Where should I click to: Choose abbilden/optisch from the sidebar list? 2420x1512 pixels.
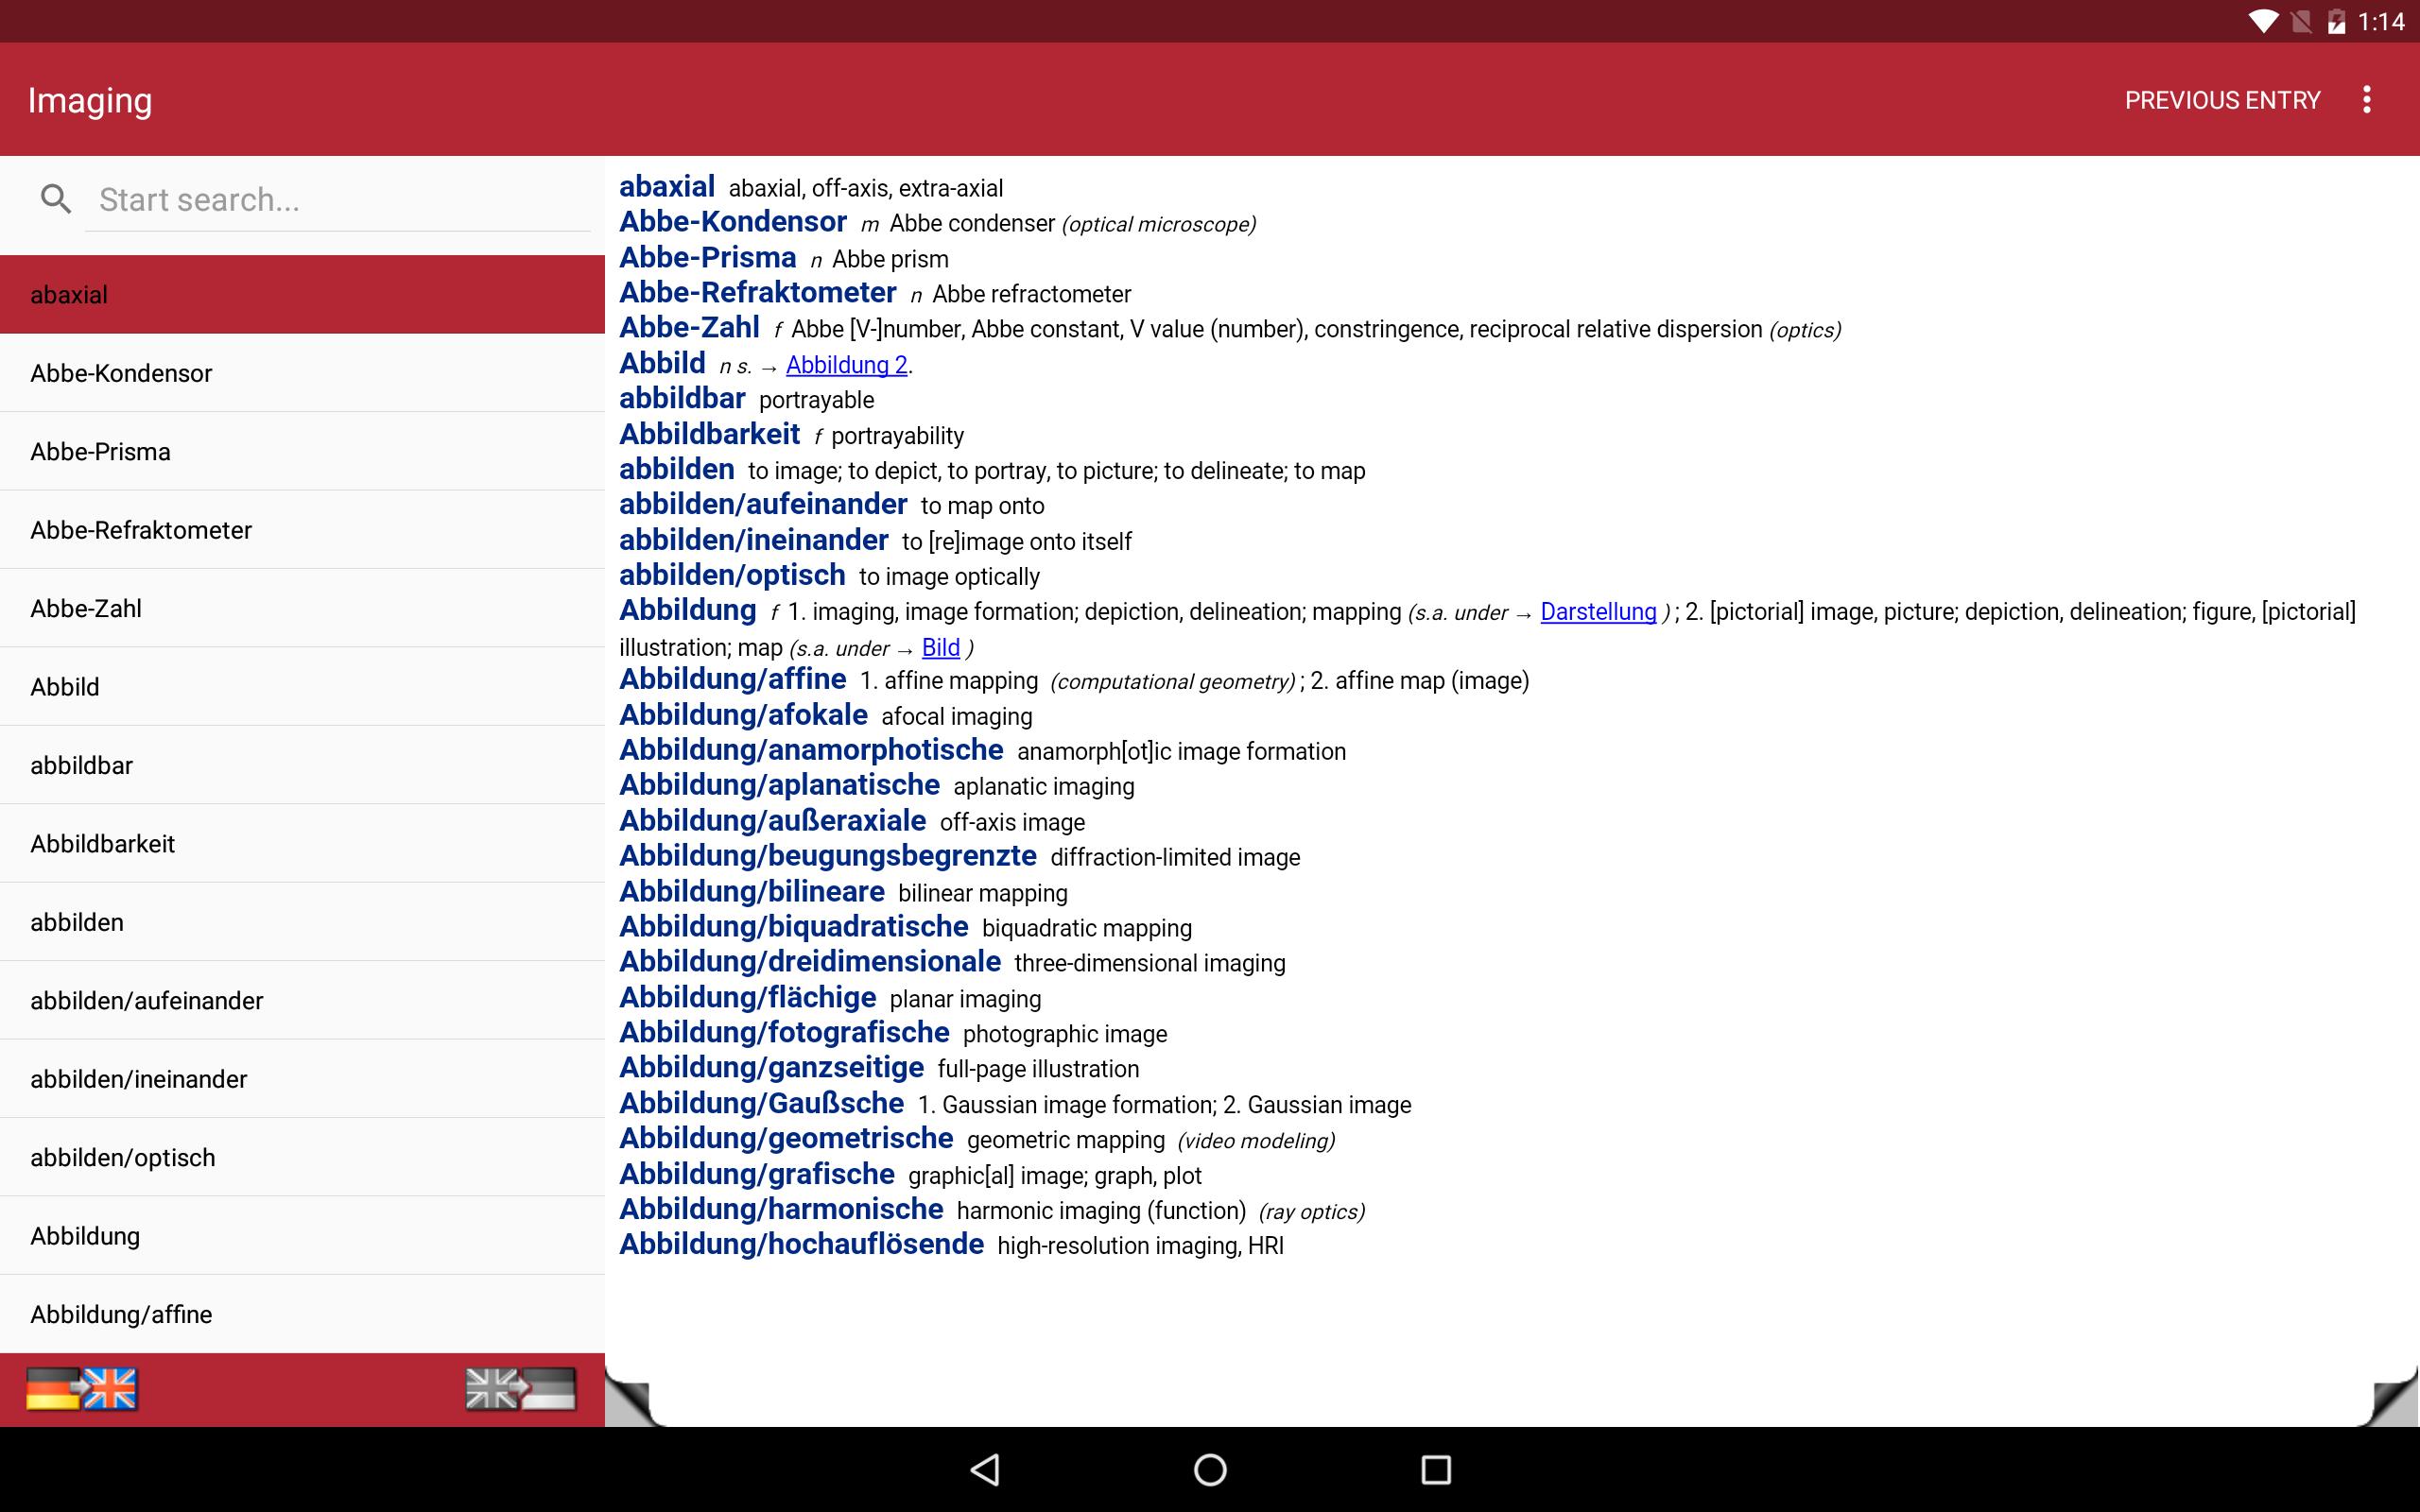click(x=302, y=1157)
